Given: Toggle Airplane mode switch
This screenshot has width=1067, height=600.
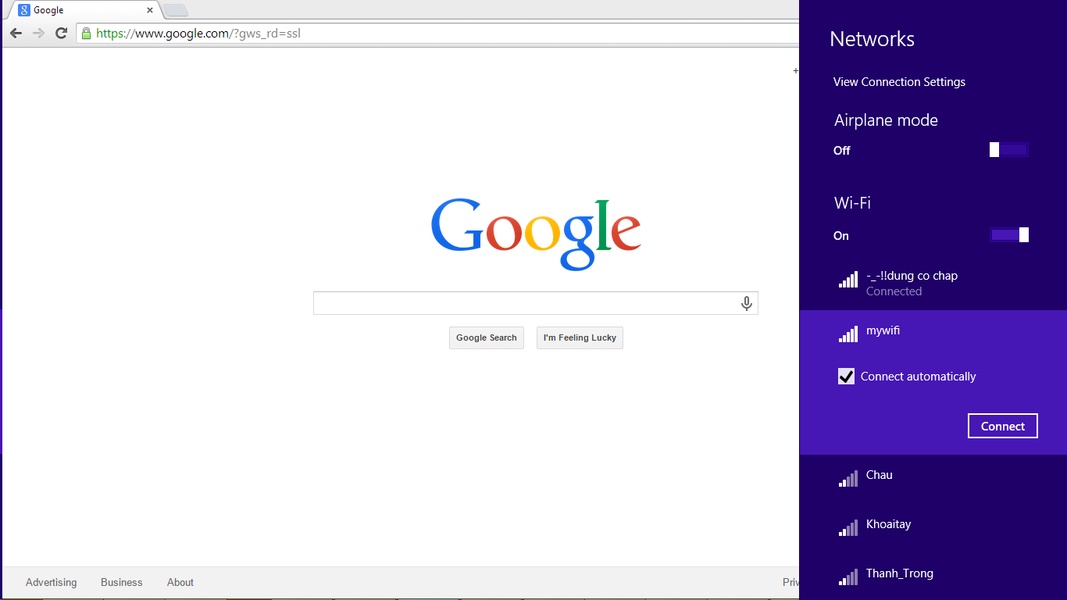Looking at the screenshot, I should [x=1008, y=150].
